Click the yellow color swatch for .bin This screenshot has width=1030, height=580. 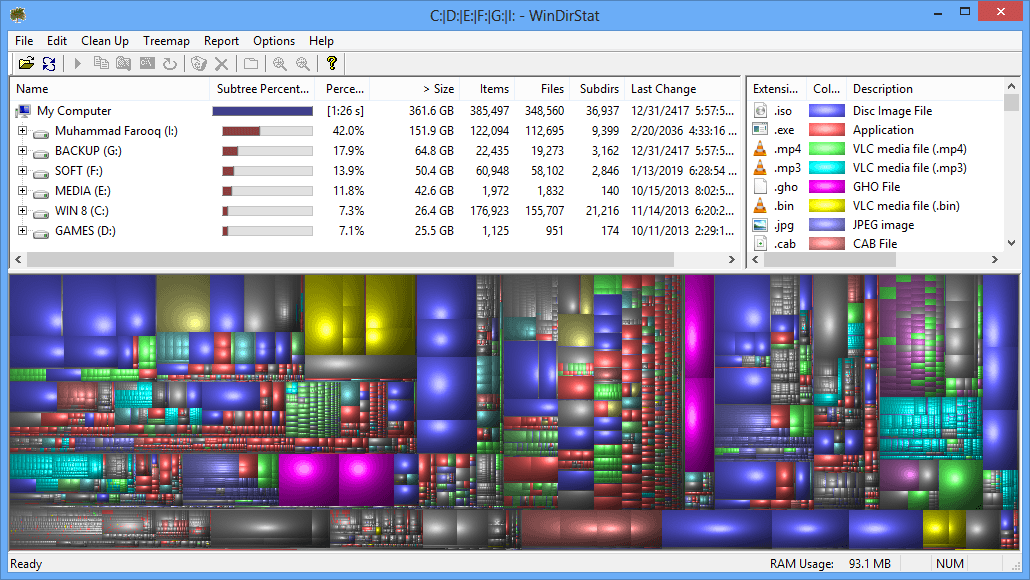point(826,206)
